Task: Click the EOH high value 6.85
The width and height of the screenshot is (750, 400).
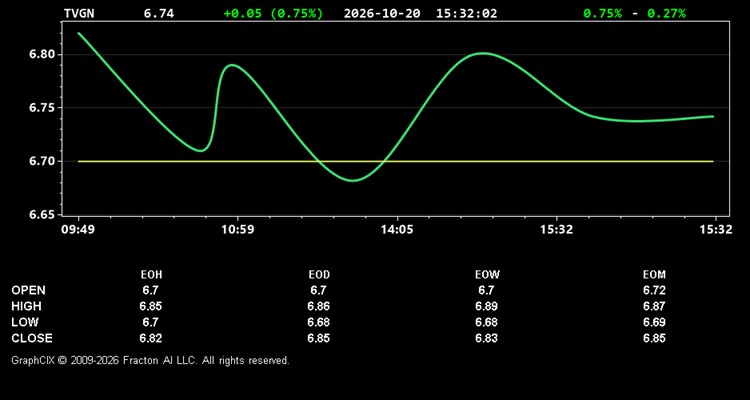Action: [x=151, y=306]
